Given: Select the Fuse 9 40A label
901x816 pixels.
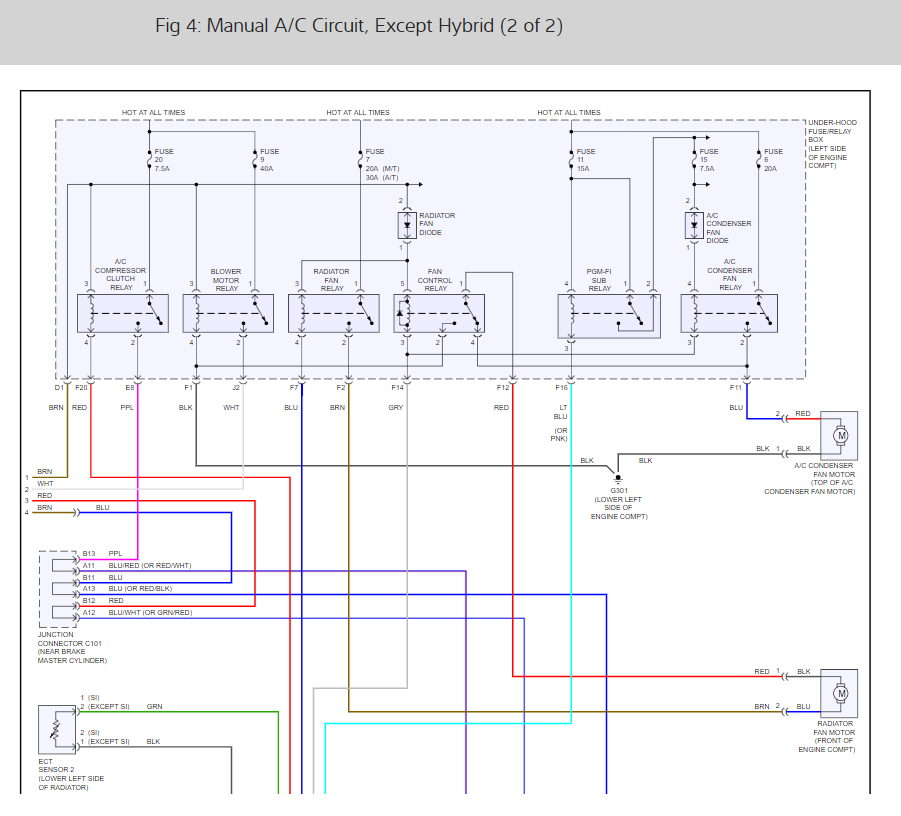Looking at the screenshot, I should coord(269,160).
